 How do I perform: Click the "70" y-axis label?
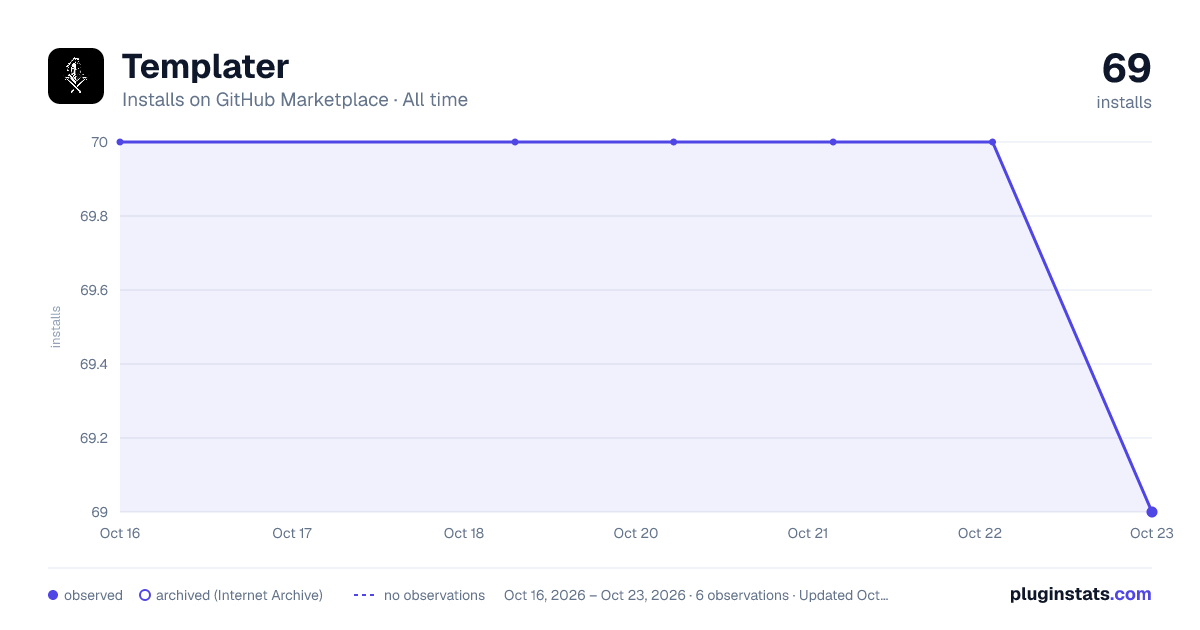(x=100, y=142)
